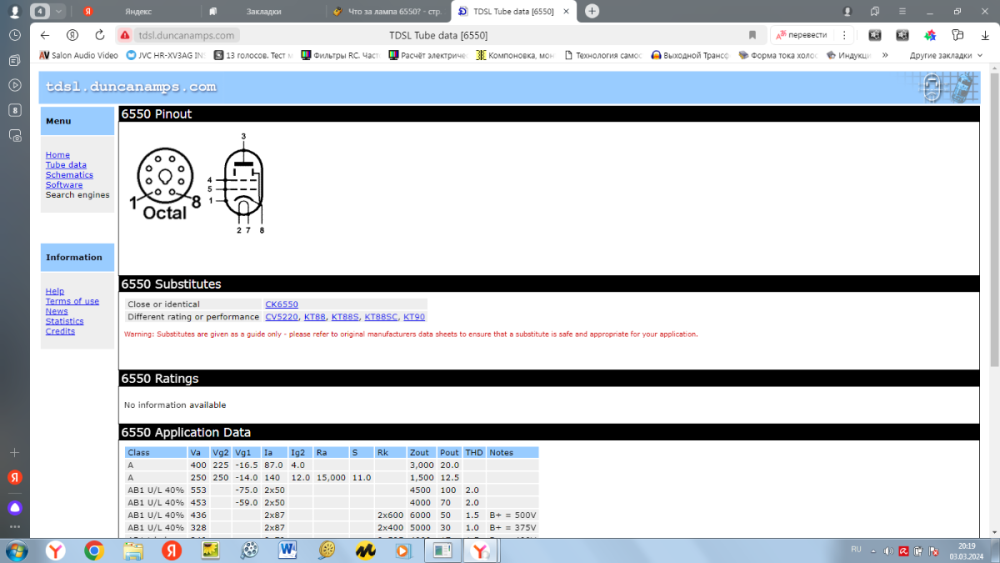
Task: Switch to the Яндекс tab
Action: pyautogui.click(x=137, y=11)
